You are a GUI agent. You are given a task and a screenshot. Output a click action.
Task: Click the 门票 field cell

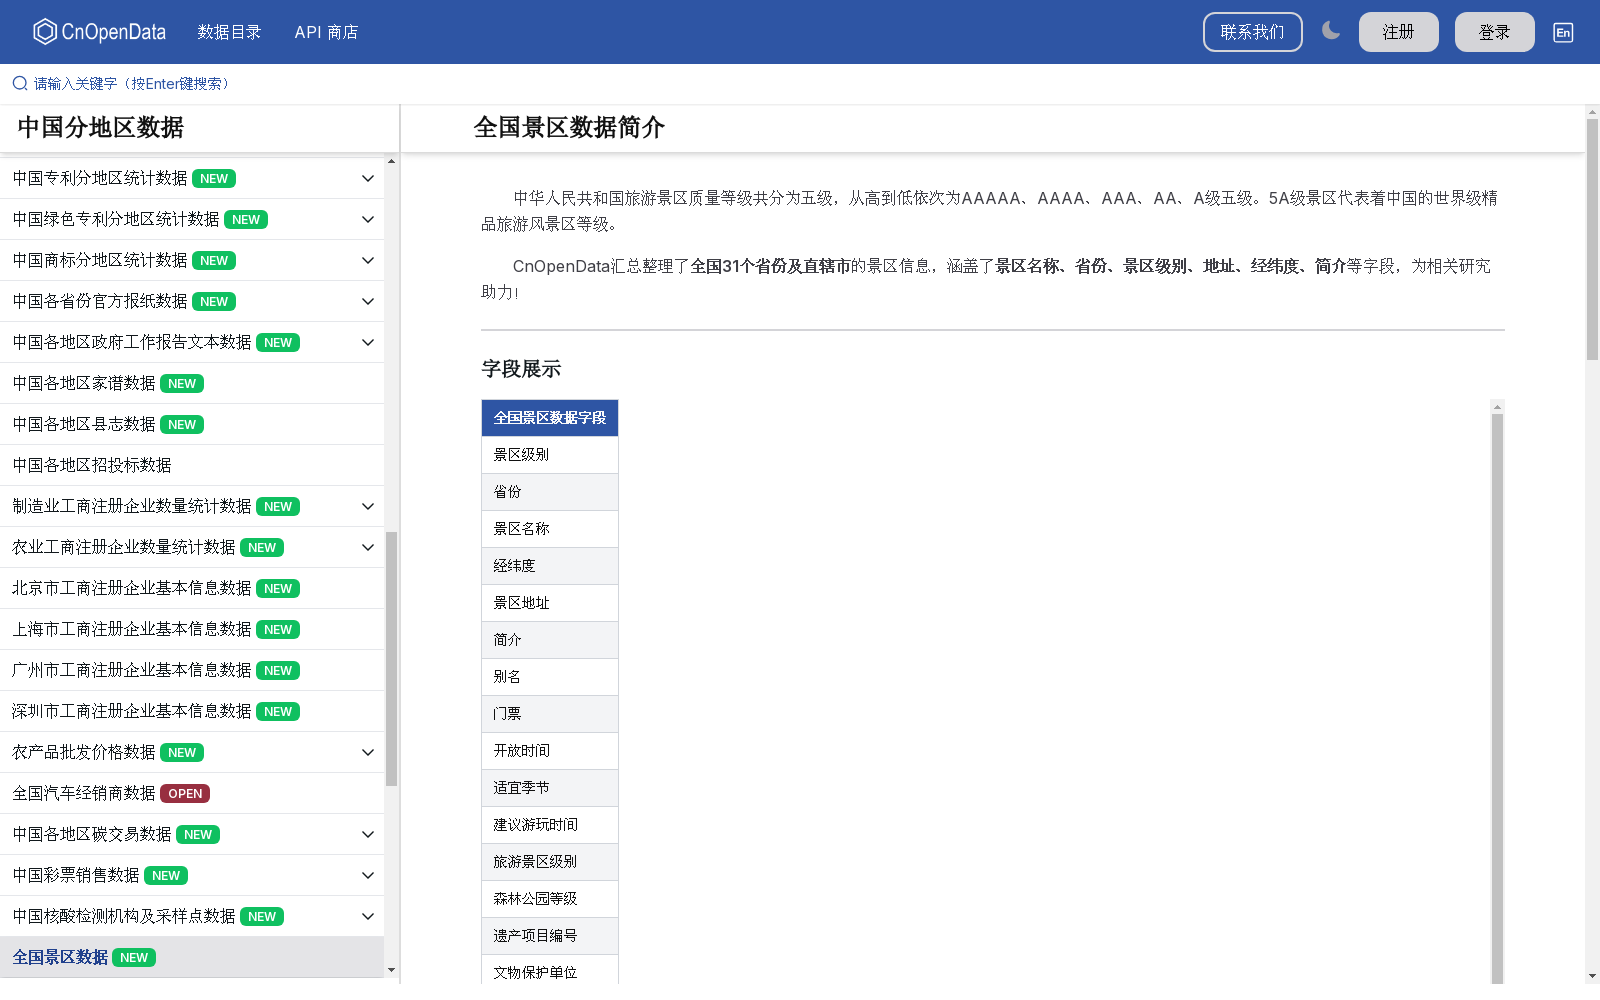coord(550,714)
